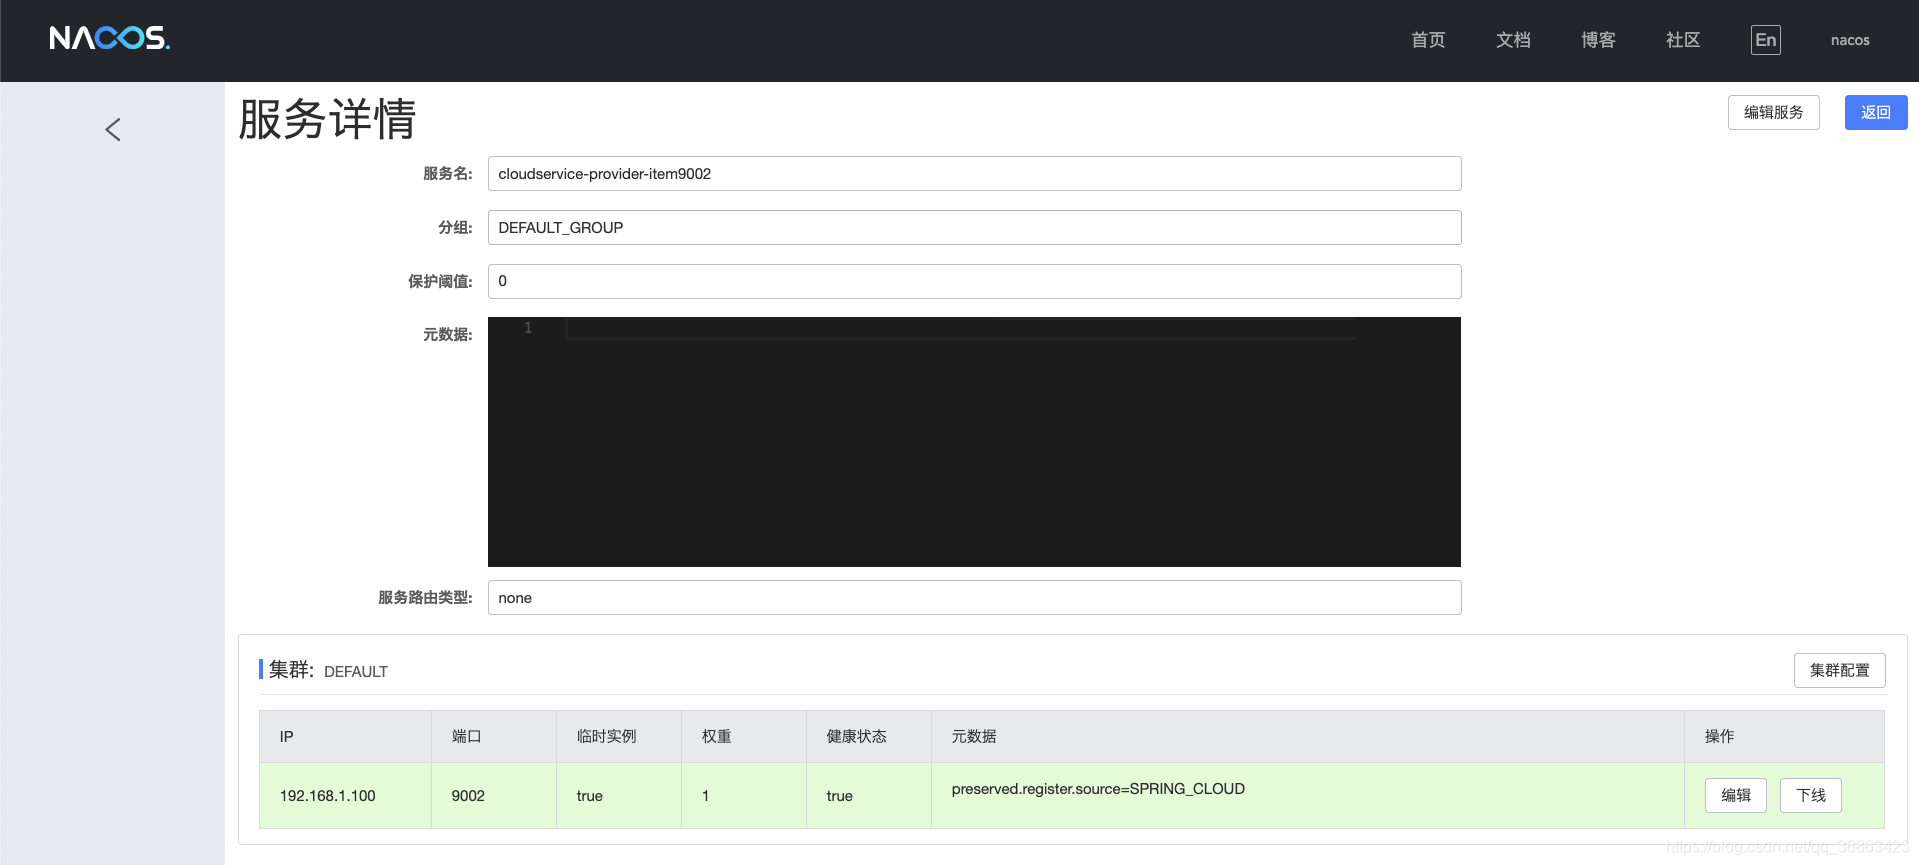Image resolution: width=1919 pixels, height=865 pixels.
Task: Click inside the 元数据 code editor
Action: 974,442
